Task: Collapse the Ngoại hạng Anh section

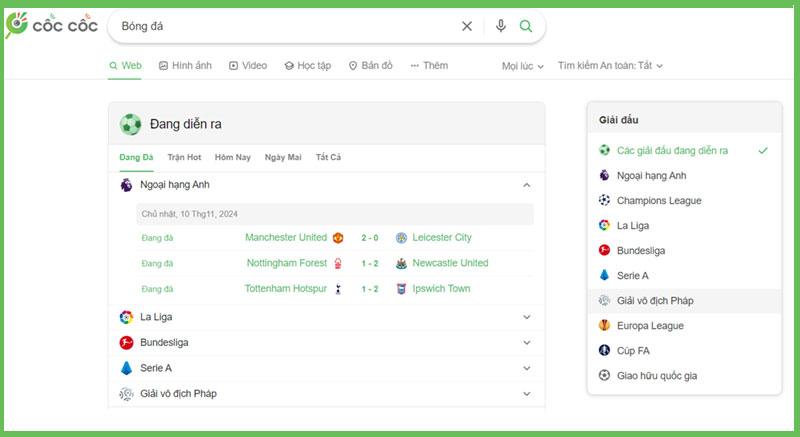Action: click(x=527, y=185)
